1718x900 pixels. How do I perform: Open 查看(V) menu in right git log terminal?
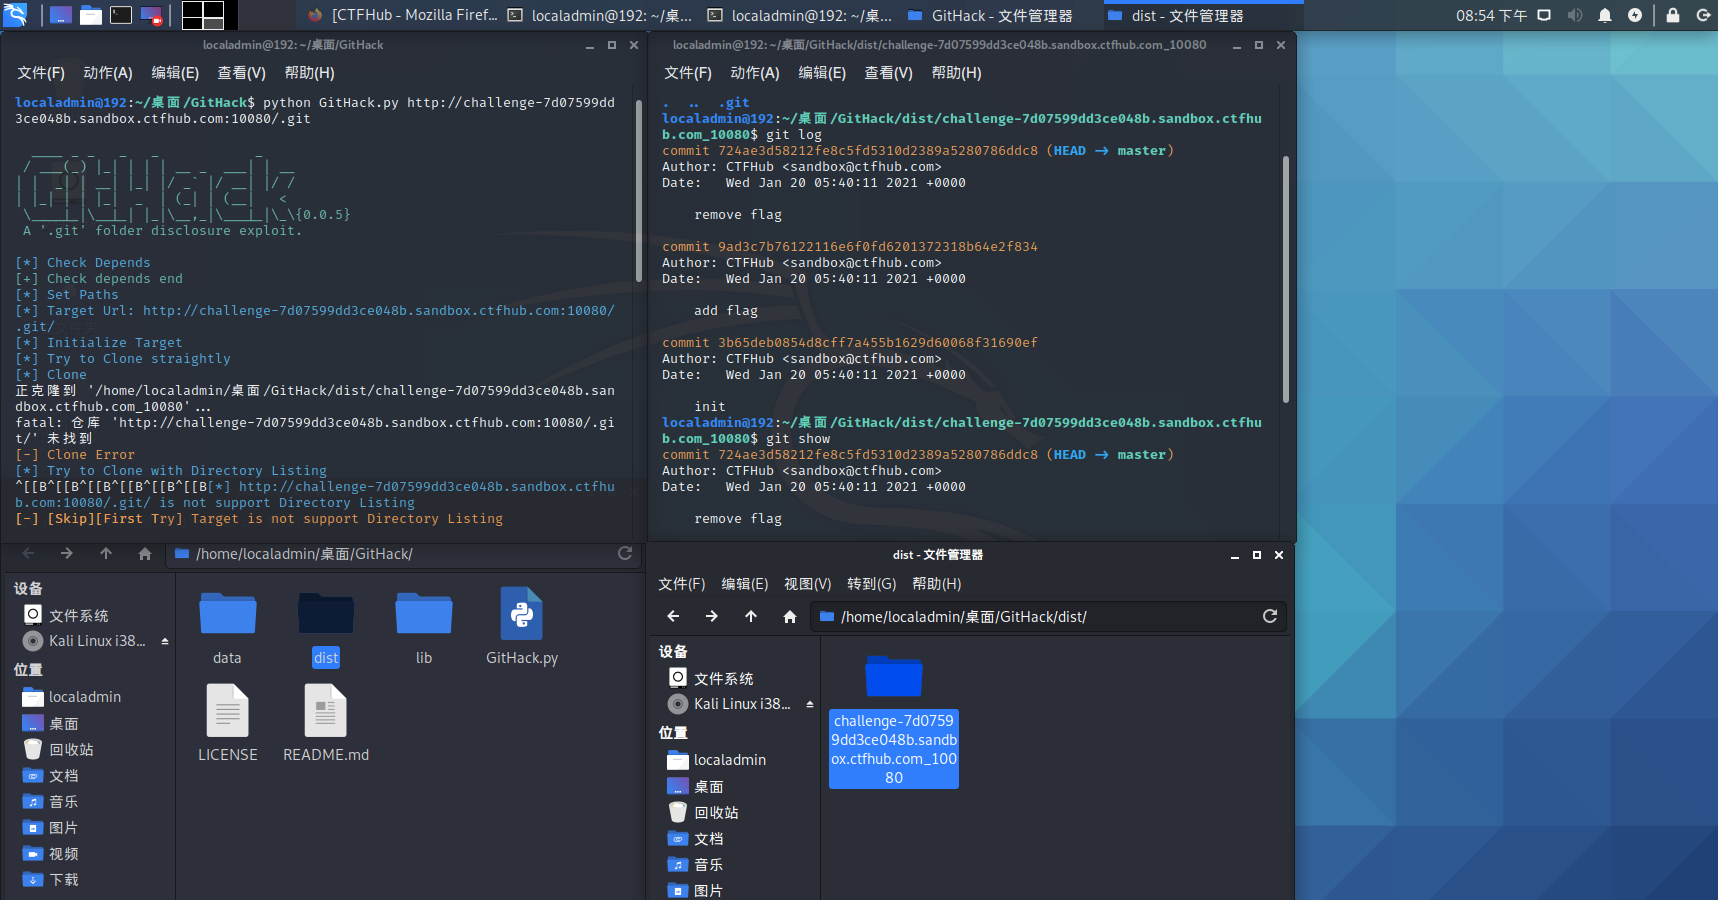pyautogui.click(x=889, y=73)
